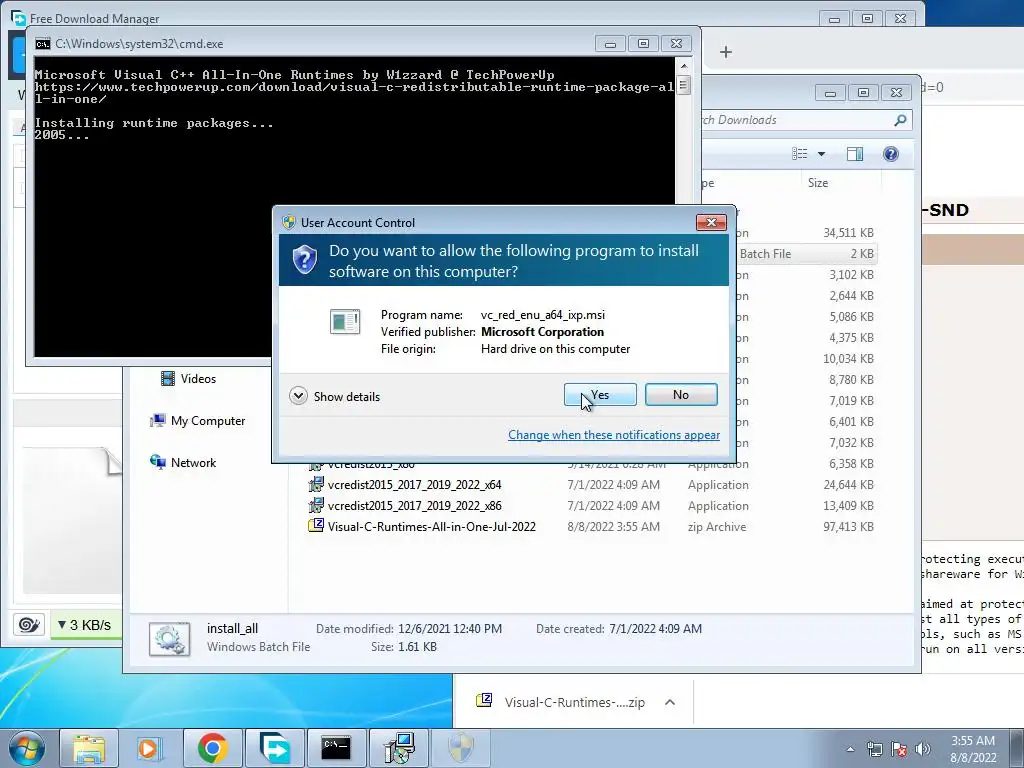Expand Show details in UAC dialog

click(334, 396)
